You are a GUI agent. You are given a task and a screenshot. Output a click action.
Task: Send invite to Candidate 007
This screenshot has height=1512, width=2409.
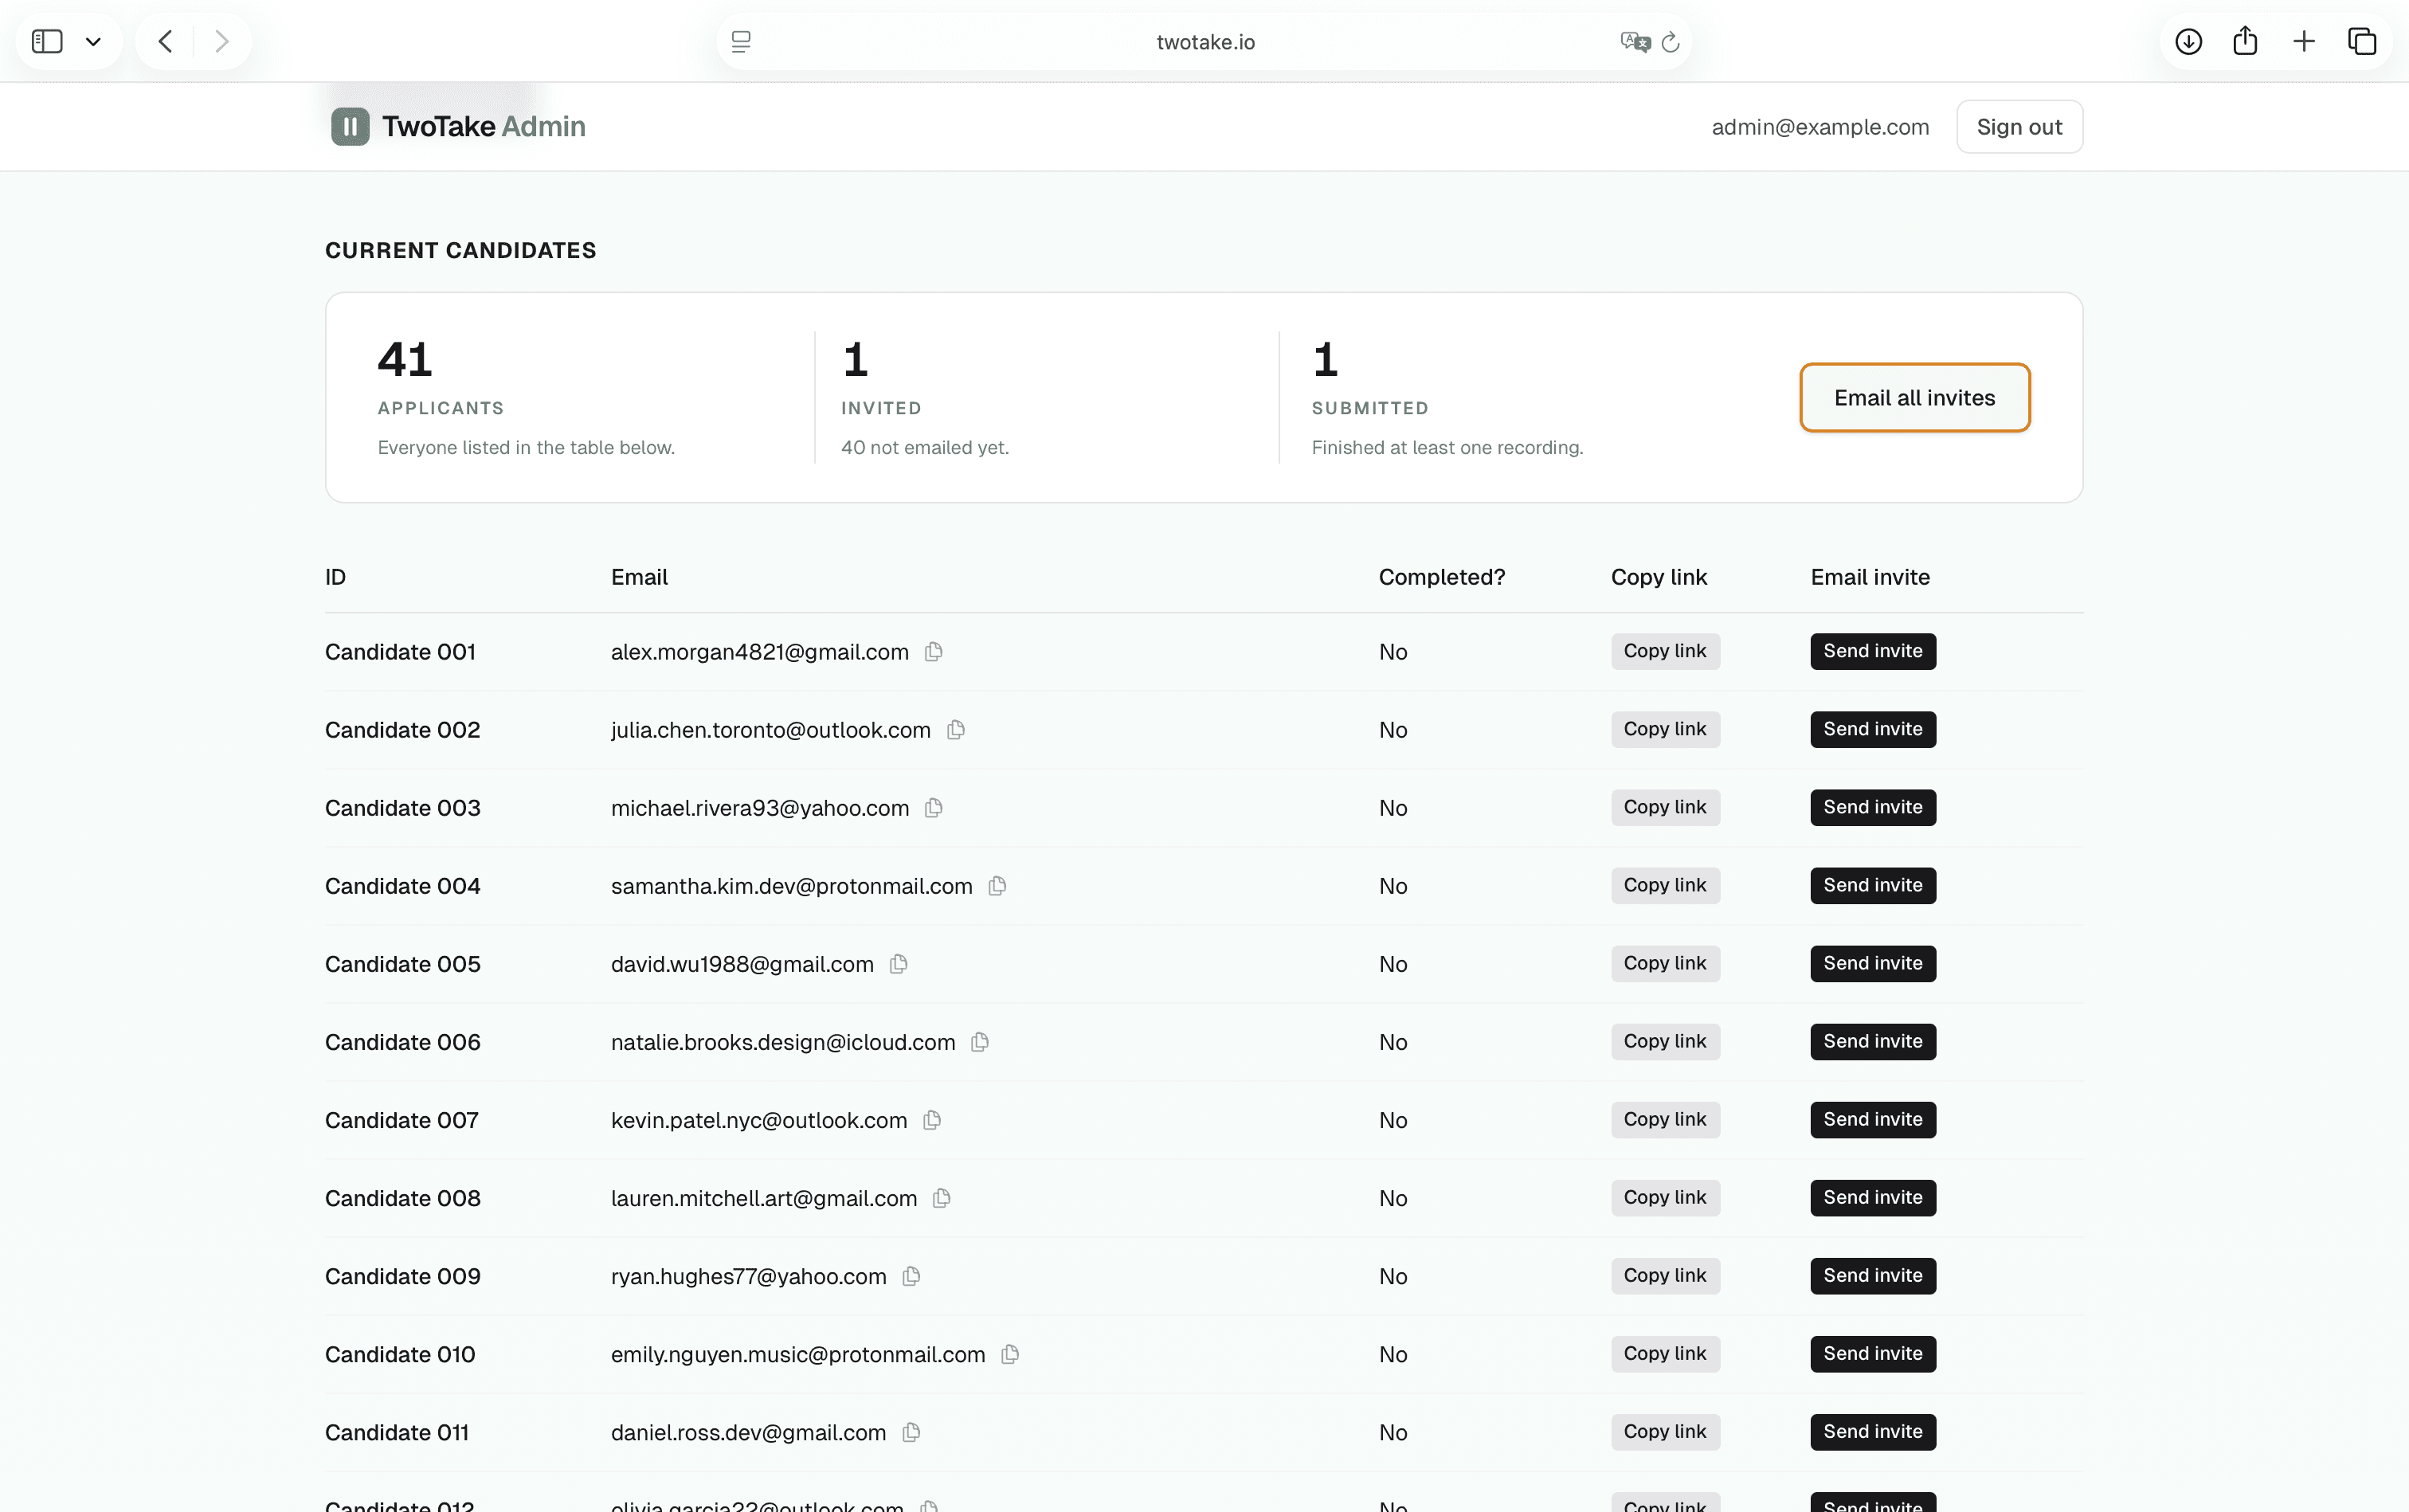point(1873,1119)
